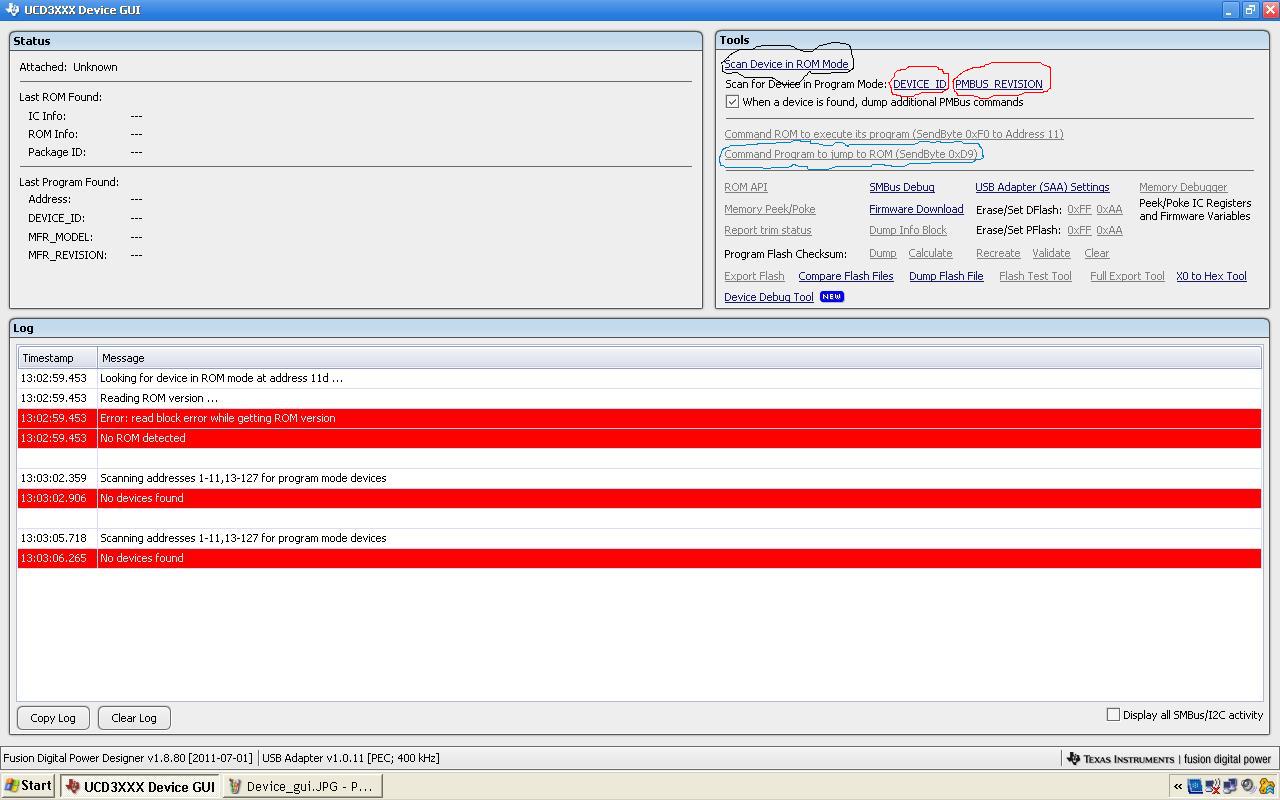Open the Memory Debugger link

pyautogui.click(x=1182, y=187)
